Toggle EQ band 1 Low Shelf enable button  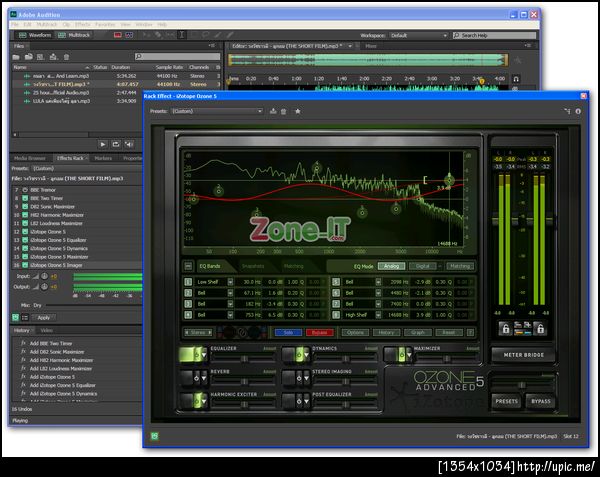[188, 282]
